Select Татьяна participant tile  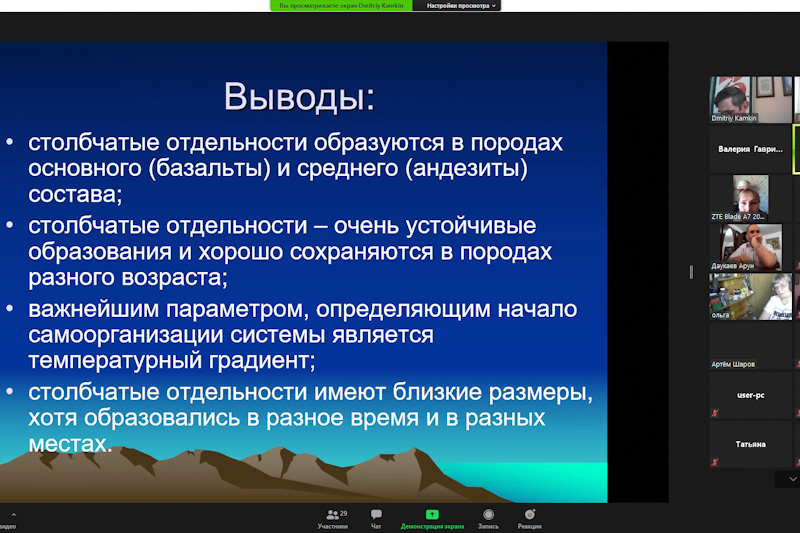click(x=751, y=444)
